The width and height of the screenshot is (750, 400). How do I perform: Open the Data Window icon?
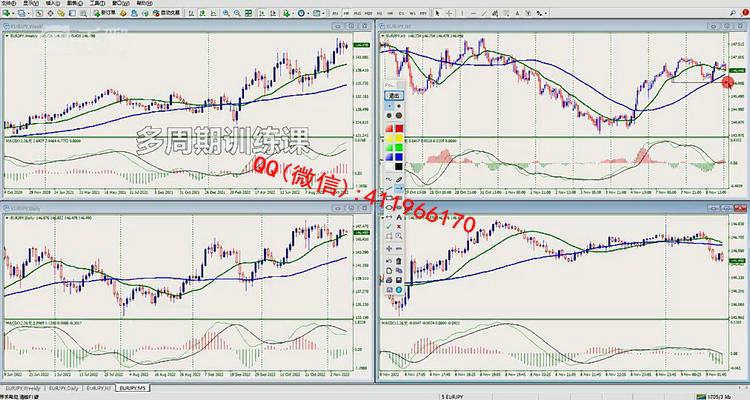click(x=50, y=13)
